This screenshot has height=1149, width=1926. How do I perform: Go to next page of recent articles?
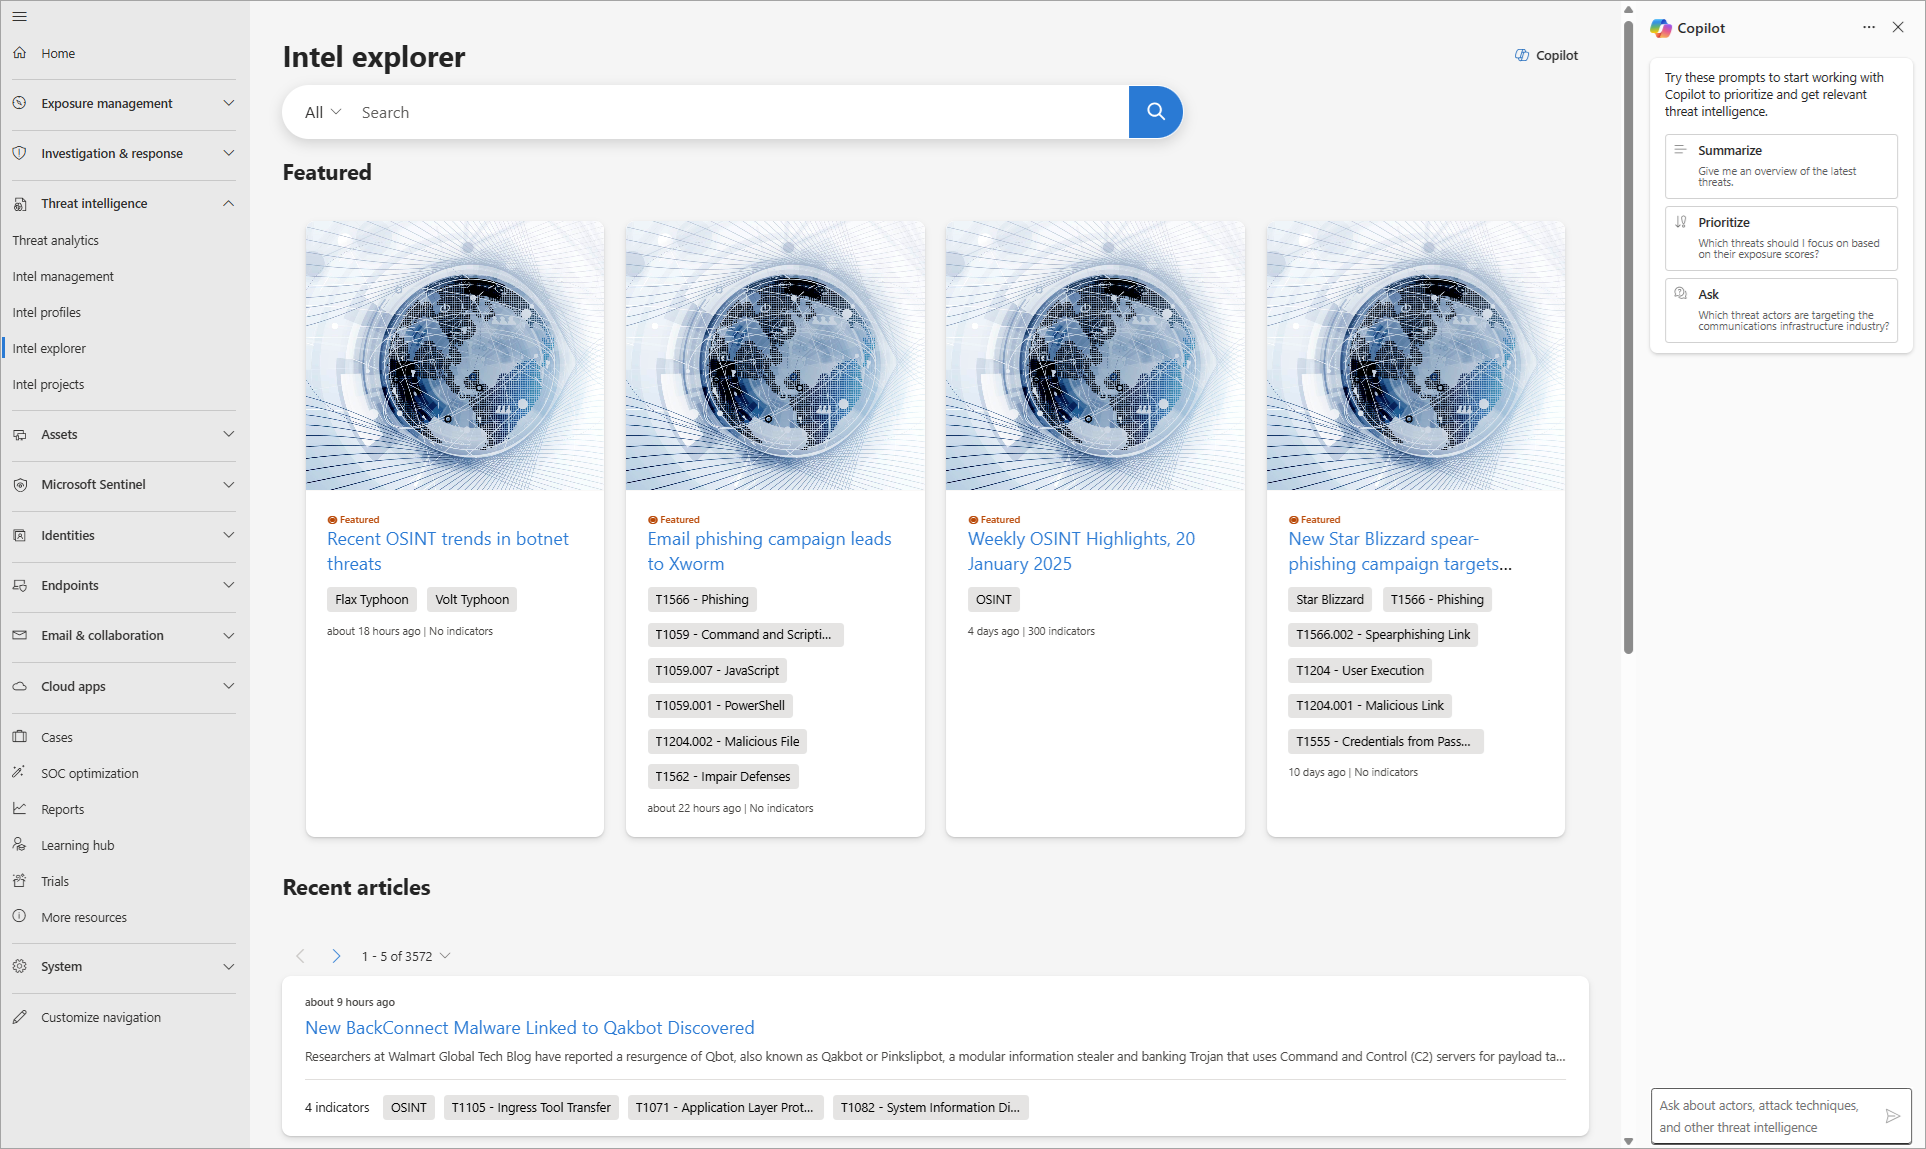coord(336,956)
